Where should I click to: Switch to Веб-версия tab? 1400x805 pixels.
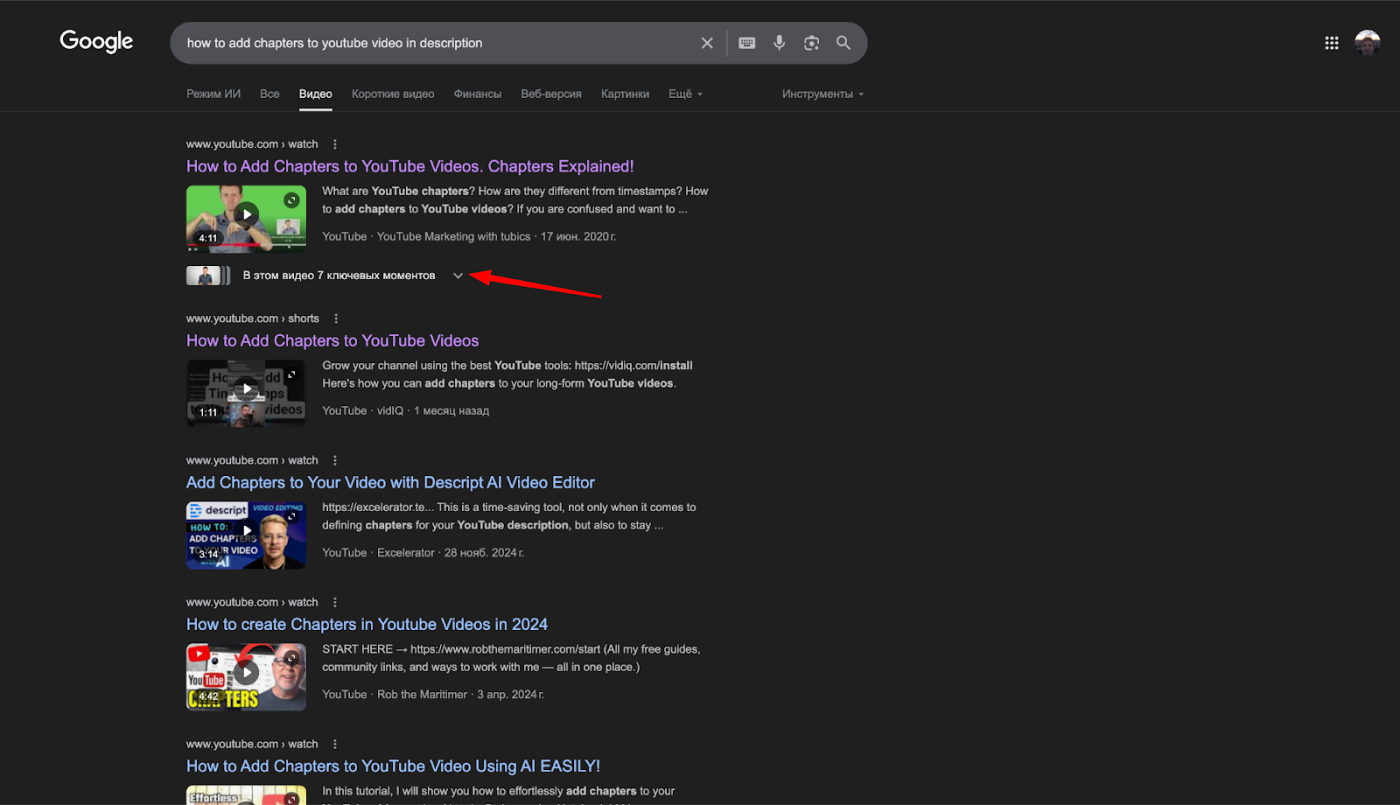(x=551, y=94)
